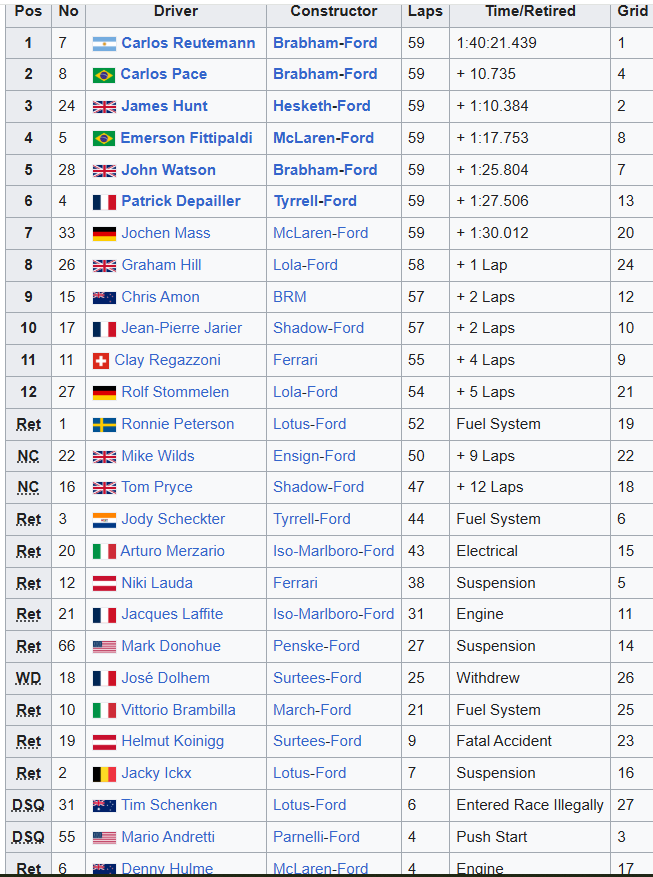Click the UK flag next to James Hunt

pyautogui.click(x=105, y=107)
